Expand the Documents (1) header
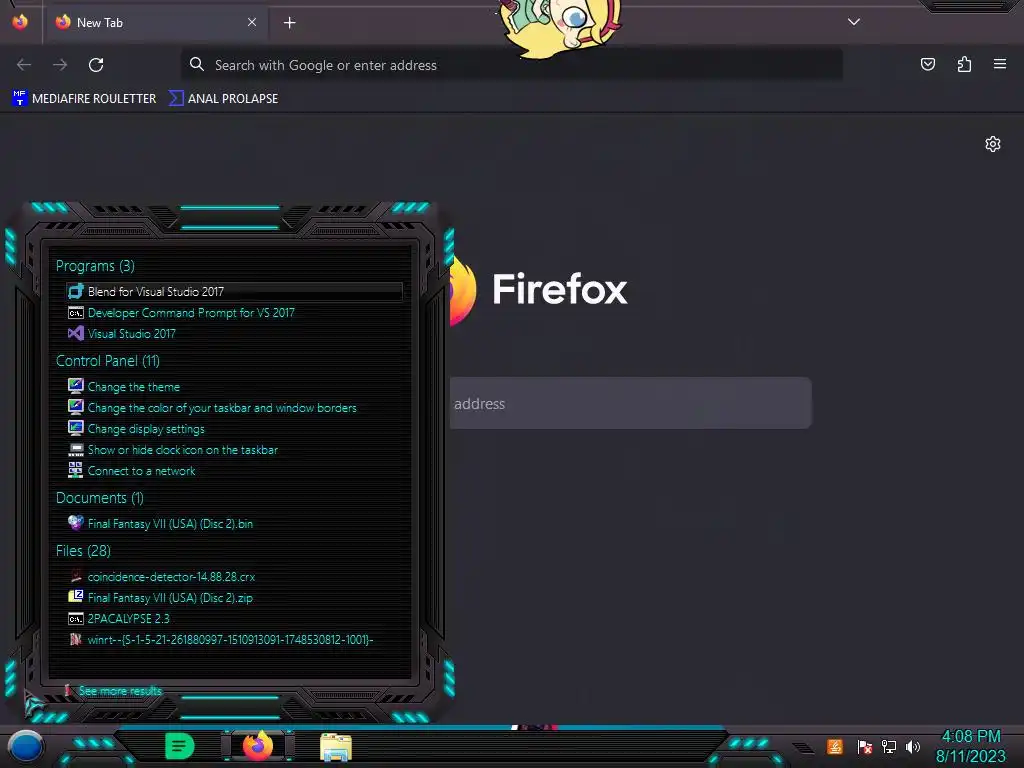This screenshot has height=768, width=1024. point(99,498)
